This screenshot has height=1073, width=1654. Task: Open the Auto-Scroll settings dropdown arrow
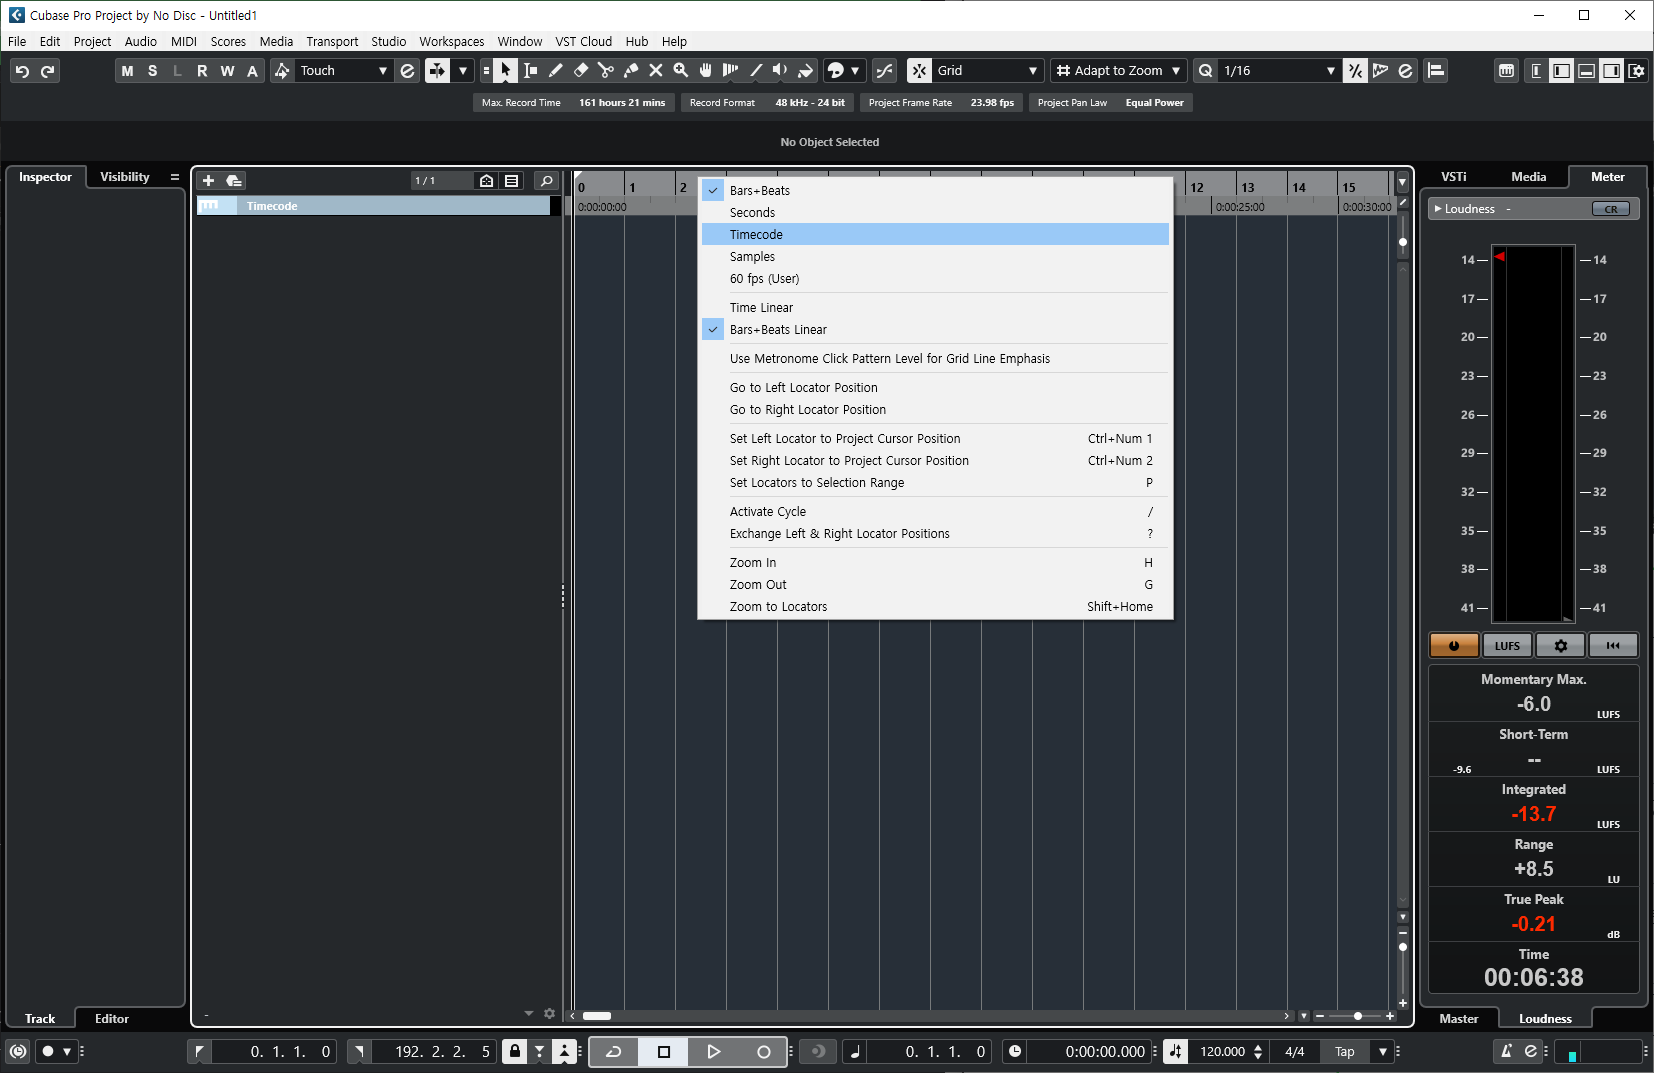pyautogui.click(x=463, y=71)
